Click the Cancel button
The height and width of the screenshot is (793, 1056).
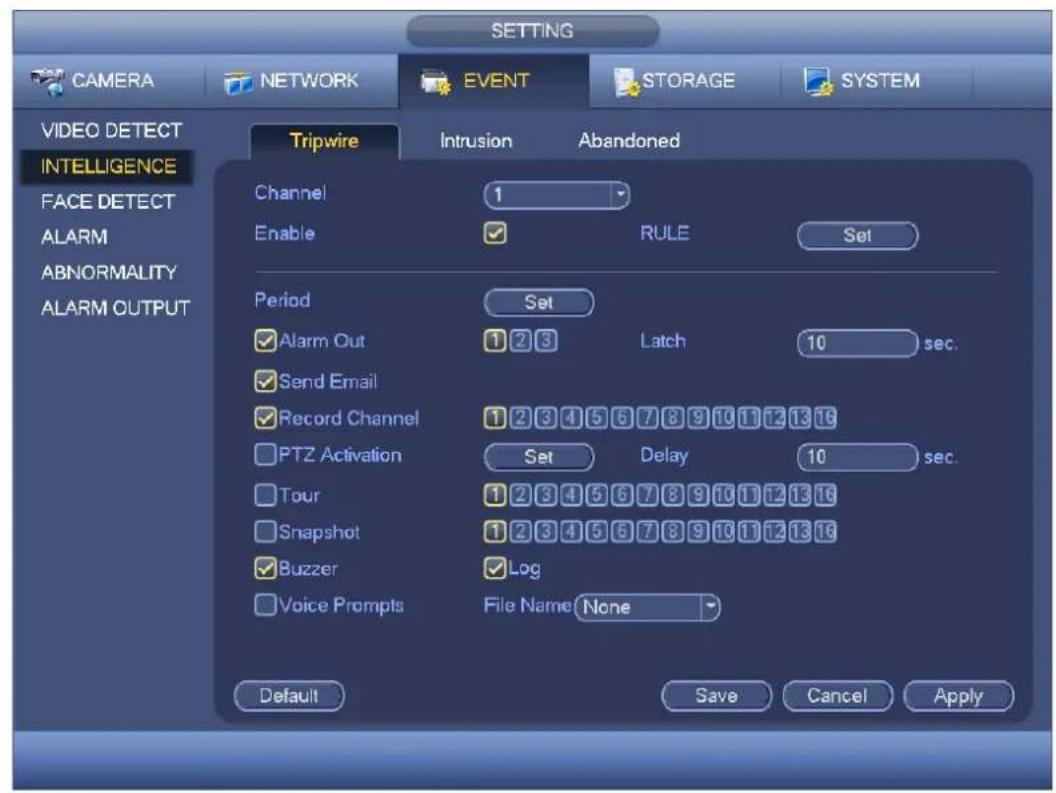click(837, 696)
